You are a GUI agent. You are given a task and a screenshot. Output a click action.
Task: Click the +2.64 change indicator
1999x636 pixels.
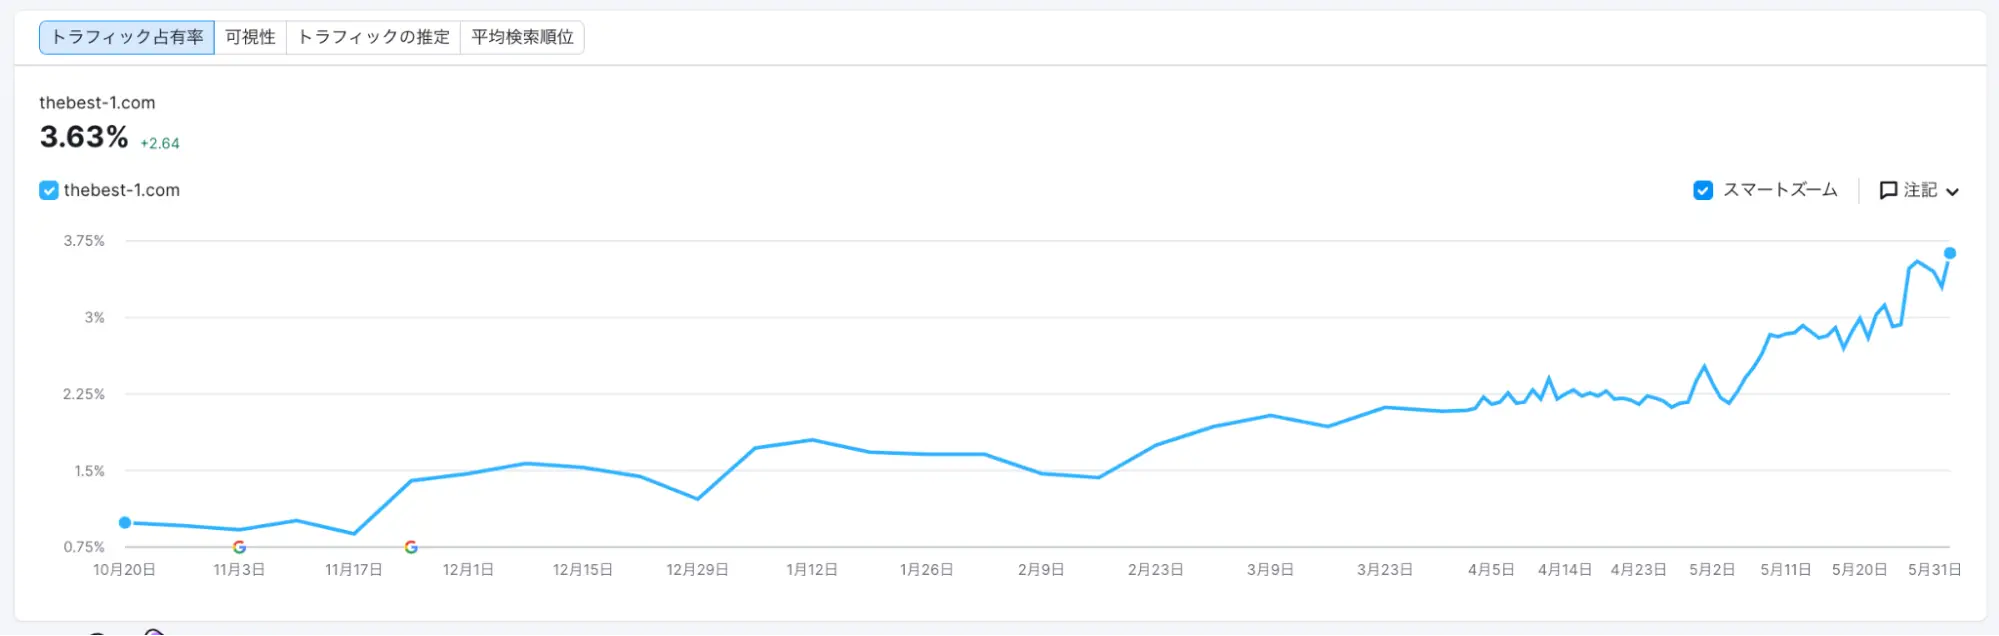tap(160, 143)
